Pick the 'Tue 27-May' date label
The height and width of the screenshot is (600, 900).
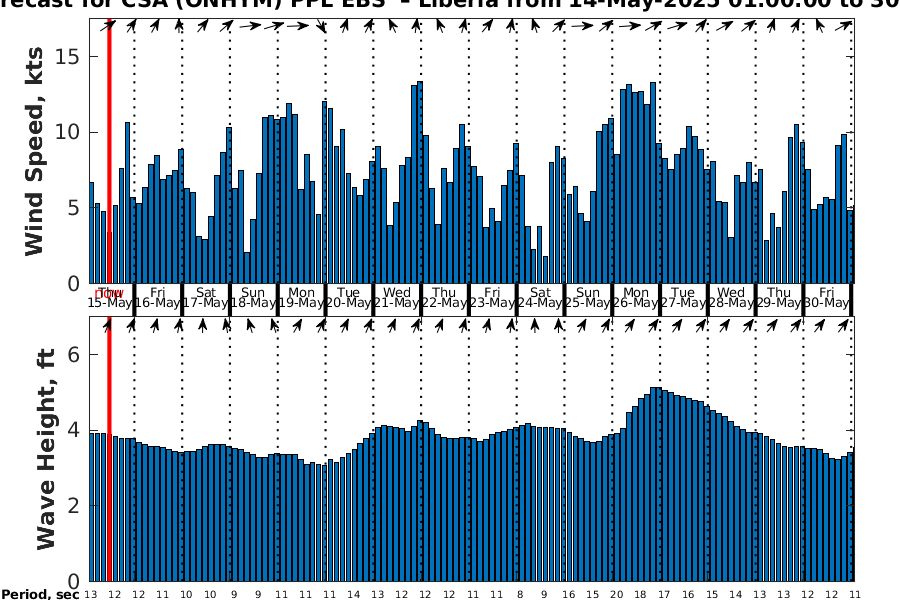683,297
